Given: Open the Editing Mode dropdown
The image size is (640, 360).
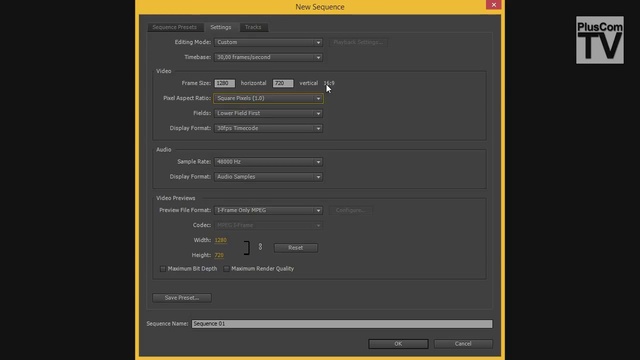Looking at the screenshot, I should click(268, 42).
